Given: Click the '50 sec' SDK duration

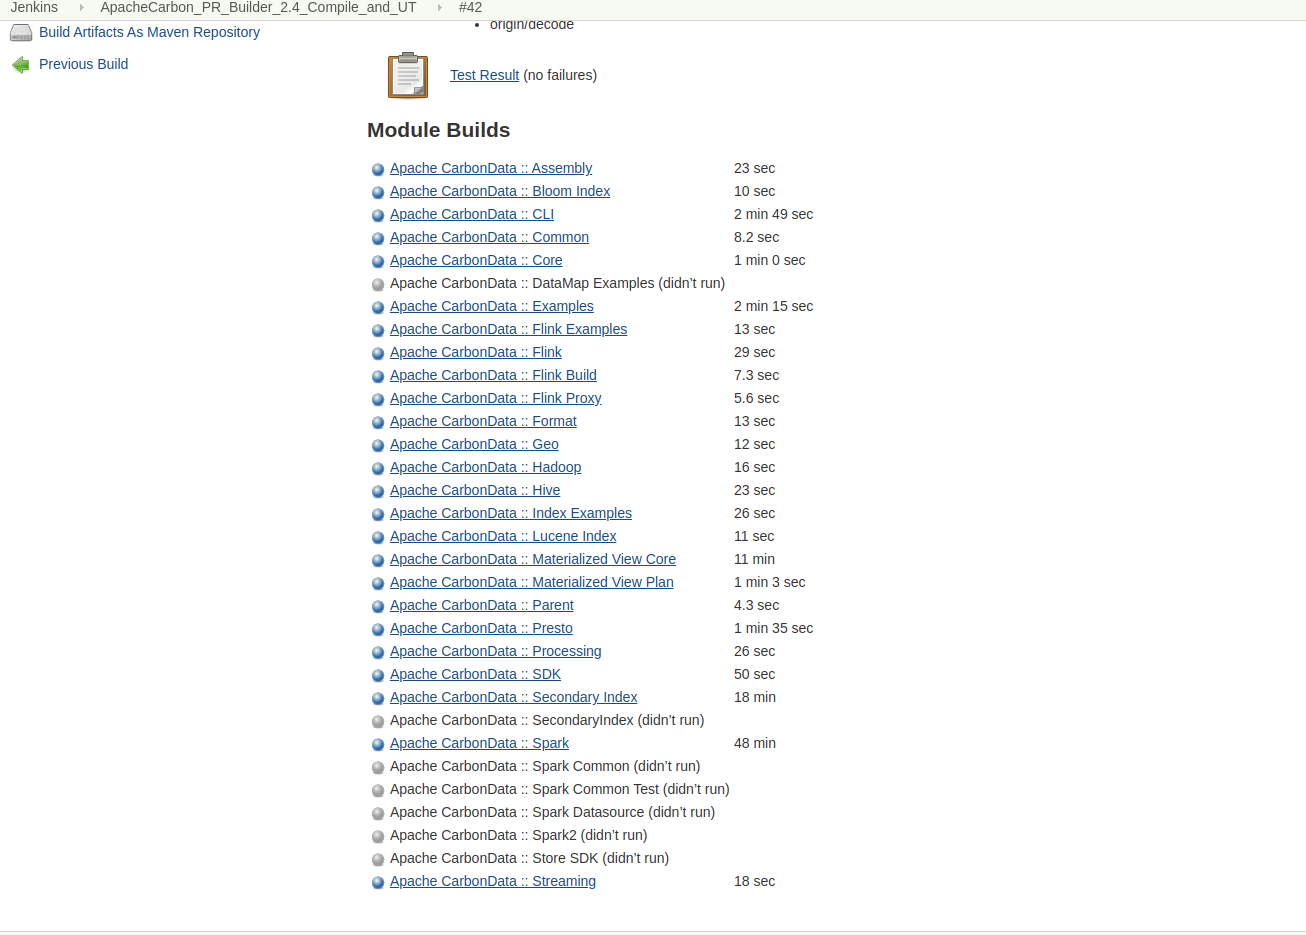Looking at the screenshot, I should tap(754, 674).
